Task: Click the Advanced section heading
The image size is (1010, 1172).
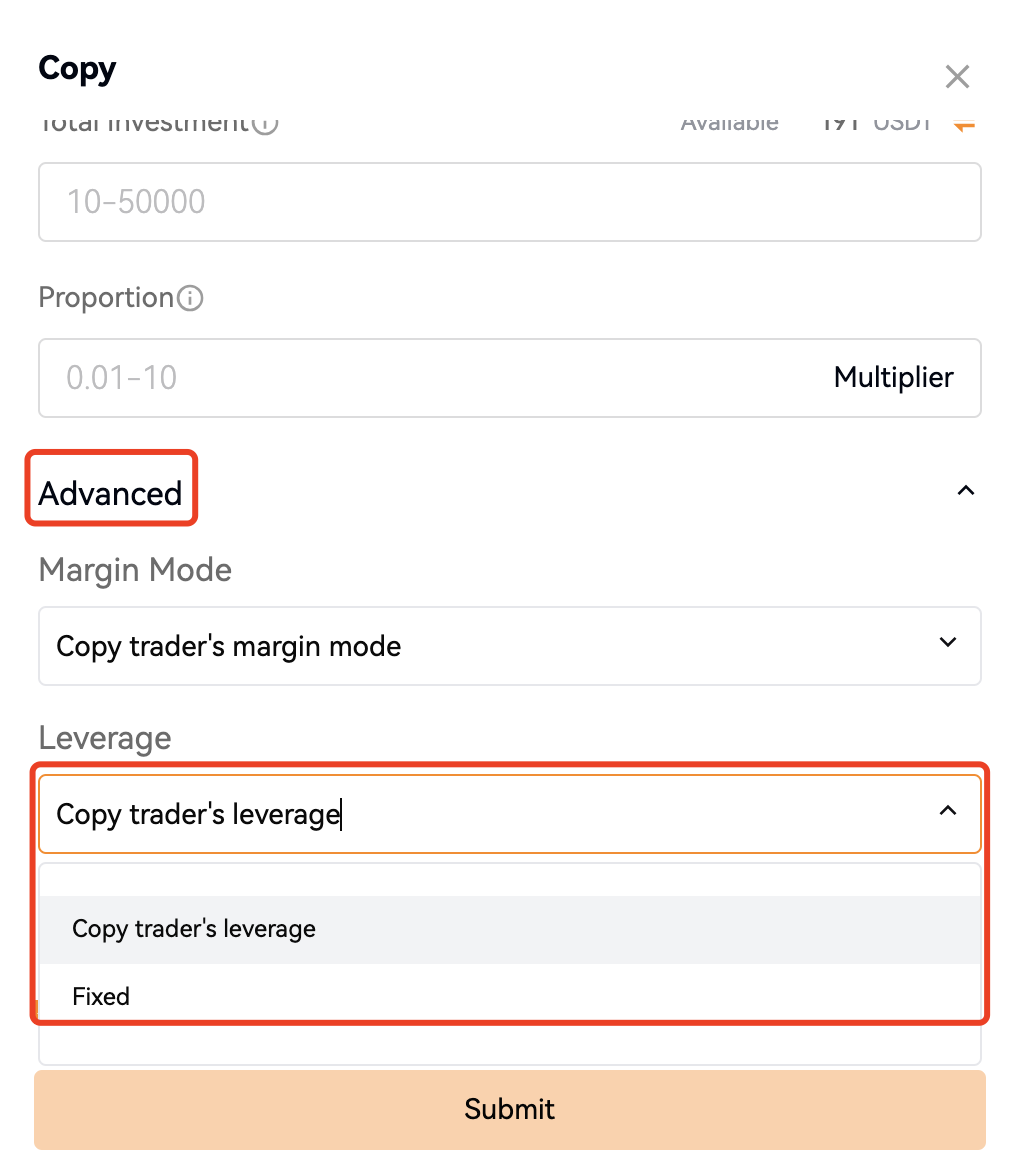Action: pos(111,493)
